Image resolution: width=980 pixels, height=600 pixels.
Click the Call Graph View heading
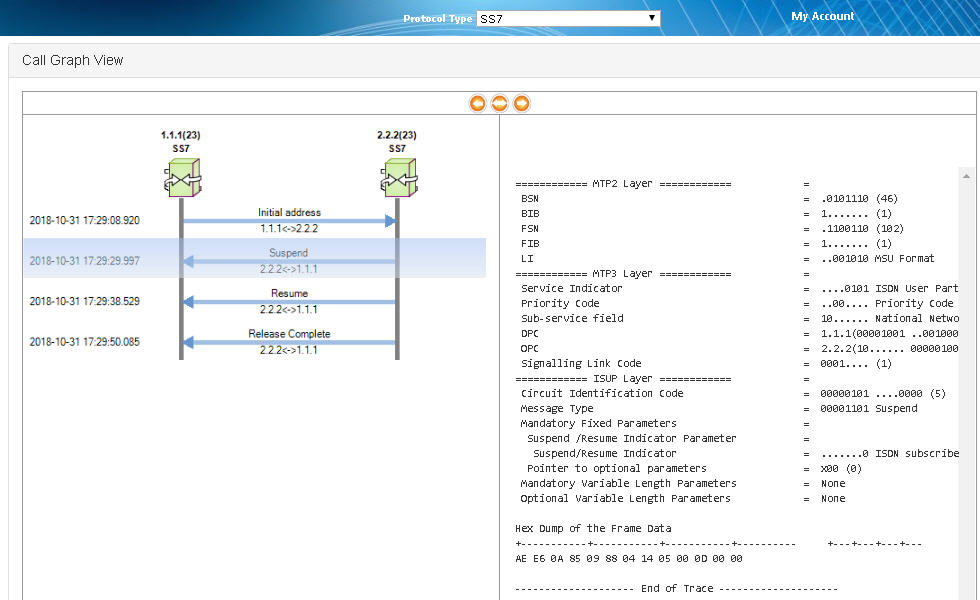coord(72,60)
